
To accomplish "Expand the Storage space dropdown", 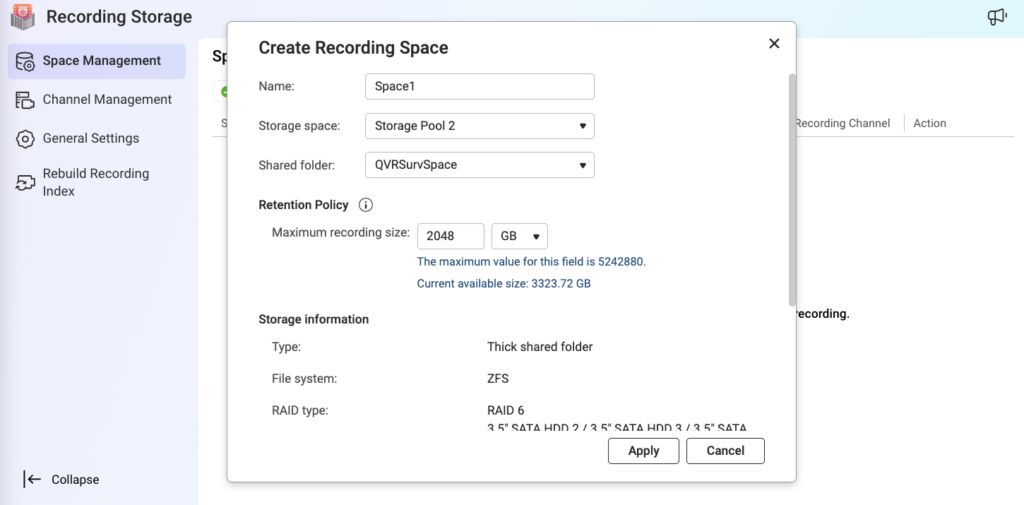I will point(480,126).
